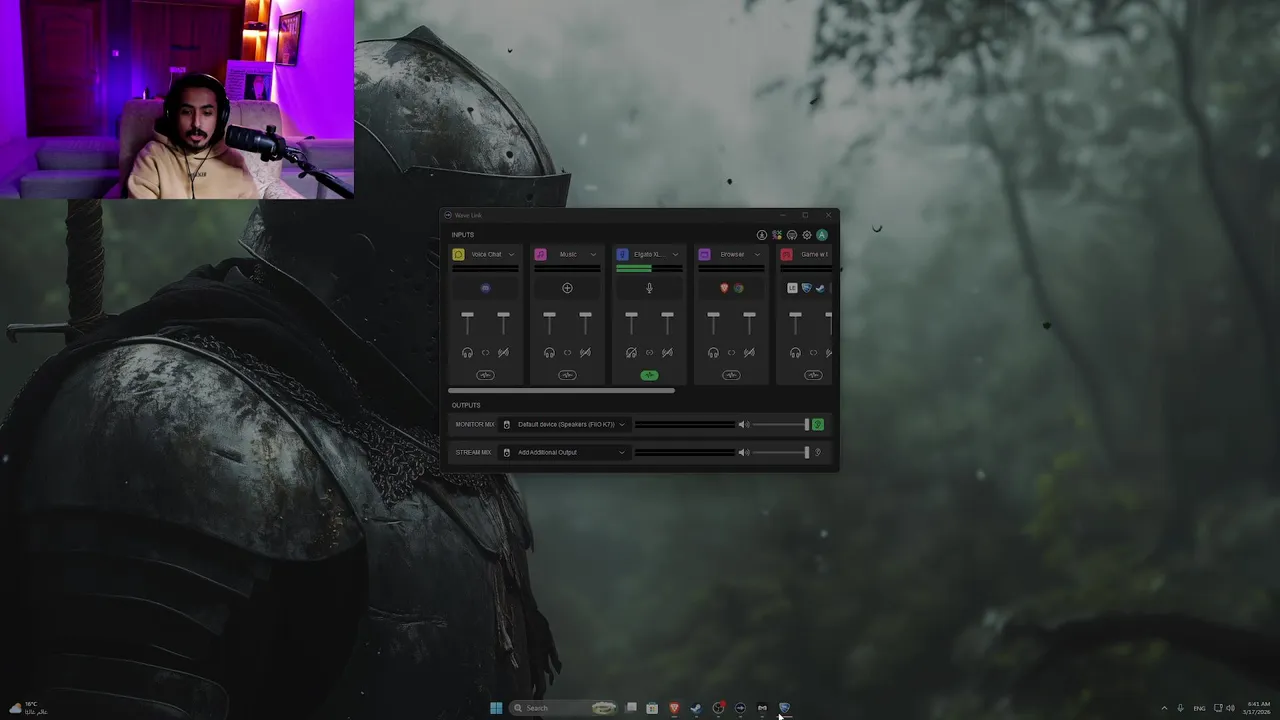Image resolution: width=1280 pixels, height=720 pixels.
Task: Mute the Stream Mix output speaker
Action: point(743,453)
